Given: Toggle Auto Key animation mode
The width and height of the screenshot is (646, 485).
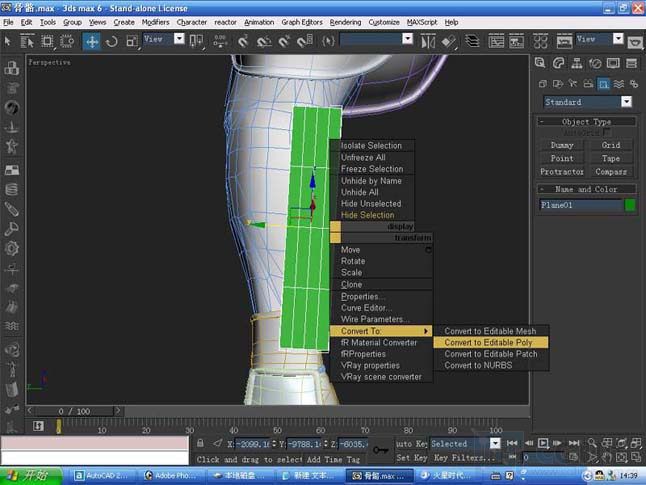Looking at the screenshot, I should pos(411,443).
